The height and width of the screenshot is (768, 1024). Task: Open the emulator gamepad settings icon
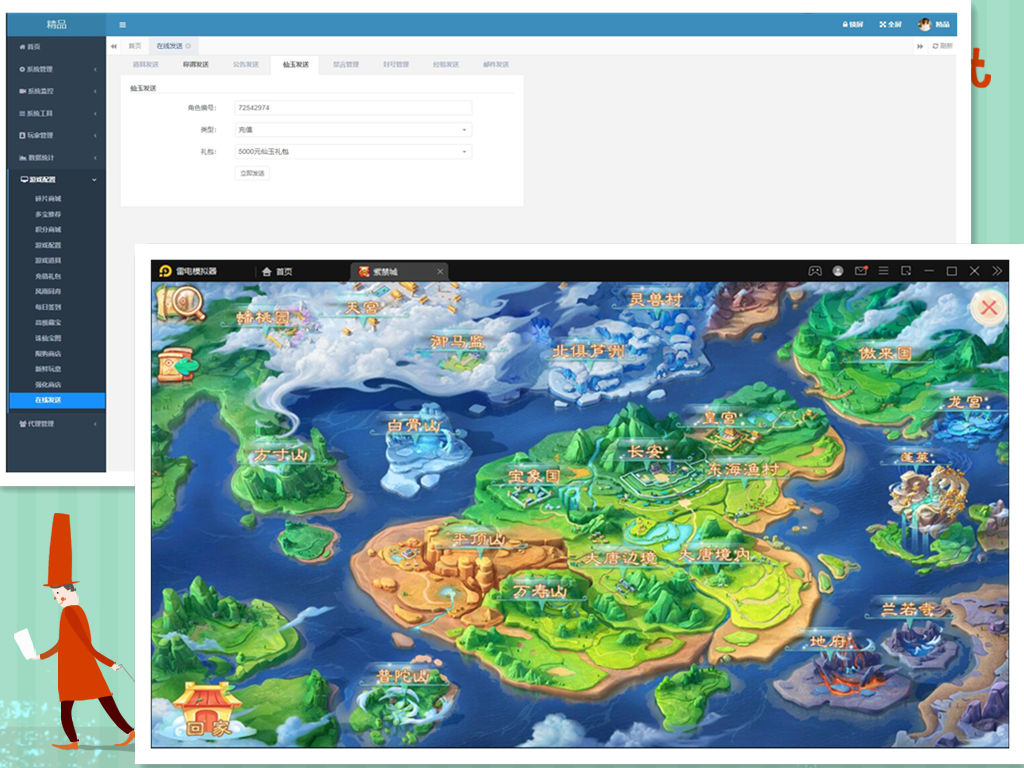(815, 271)
